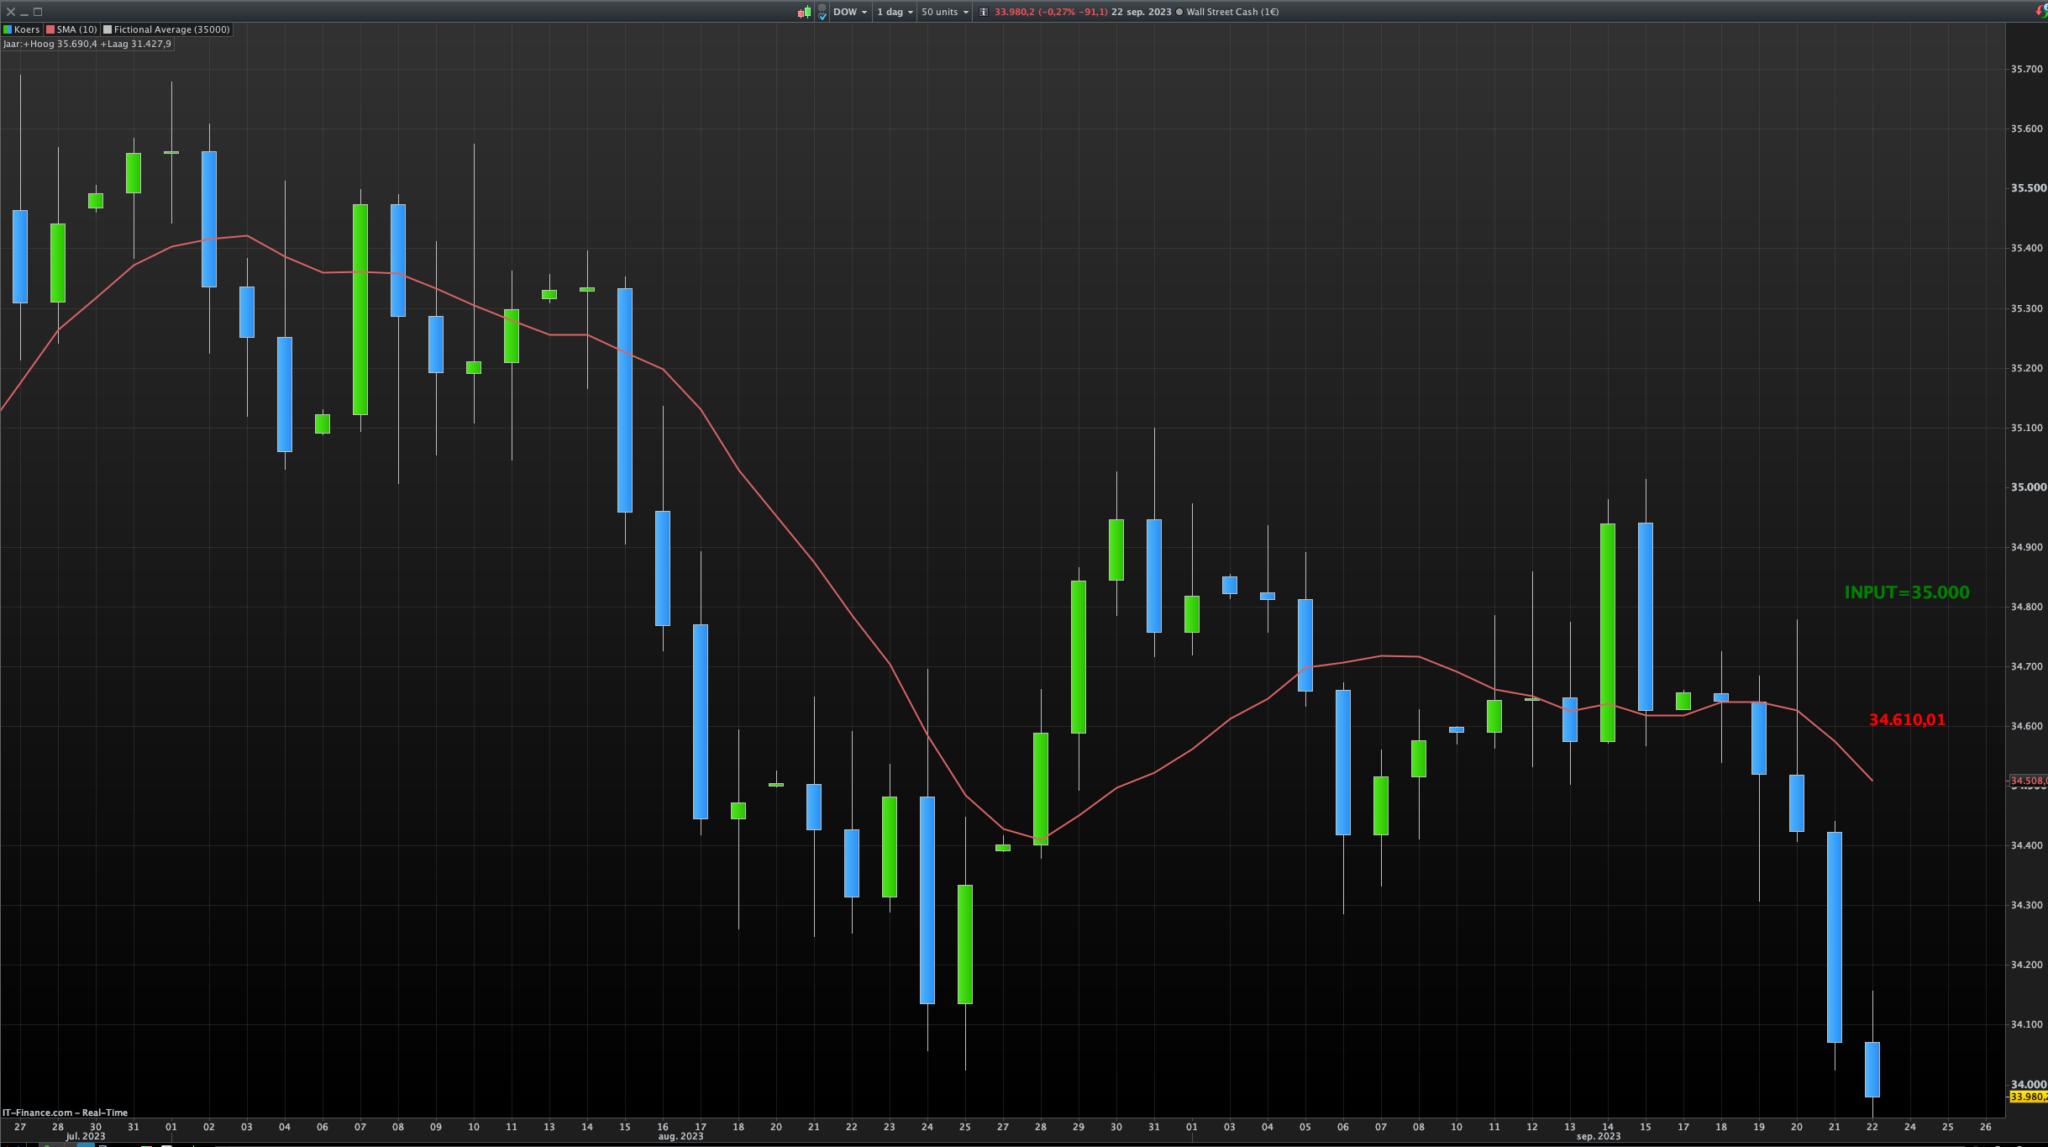2048x1147 pixels.
Task: Click the Wall Street Cash (1€) label
Action: pyautogui.click(x=1232, y=12)
